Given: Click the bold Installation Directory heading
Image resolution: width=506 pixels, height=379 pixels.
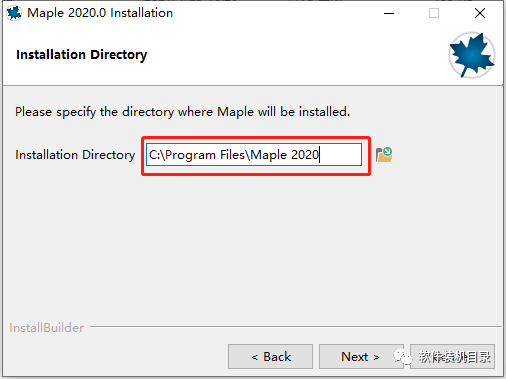Looking at the screenshot, I should pos(82,55).
